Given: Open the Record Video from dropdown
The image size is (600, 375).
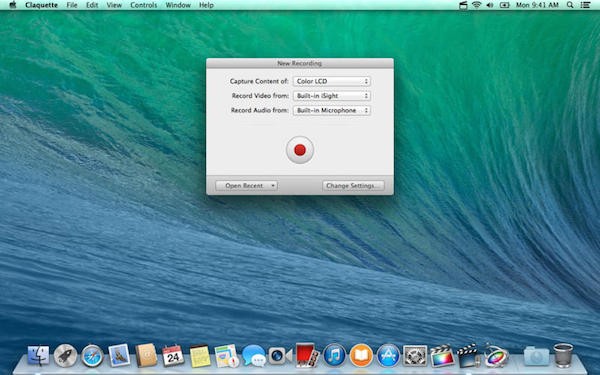Looking at the screenshot, I should 332,96.
